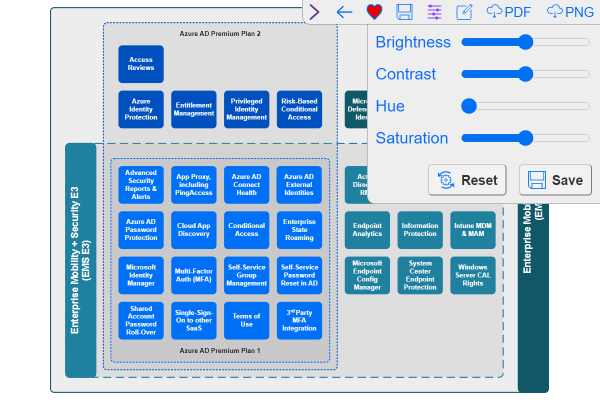Viewport: 600px width, 400px height.
Task: Click the Azure AD Premium Plan 1 label
Action: tap(220, 351)
